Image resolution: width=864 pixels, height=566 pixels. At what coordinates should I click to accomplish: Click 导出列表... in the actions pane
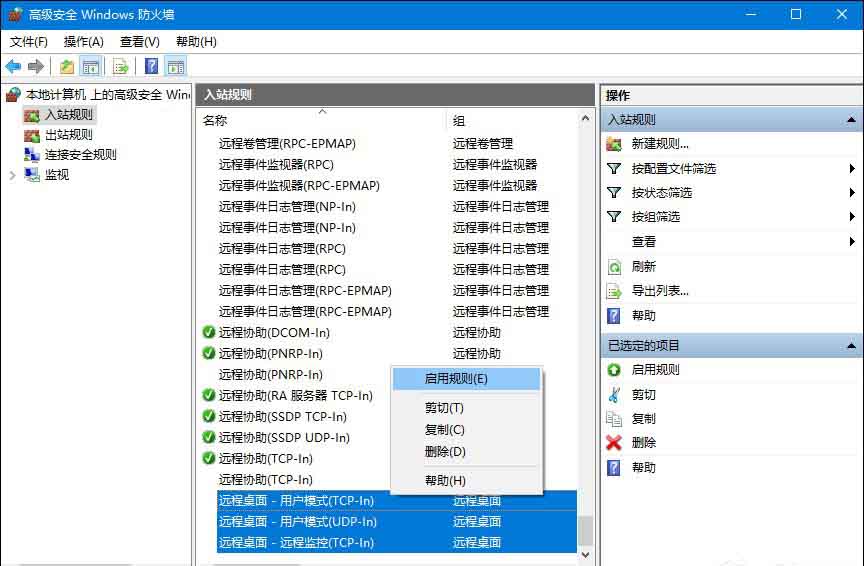coord(660,291)
